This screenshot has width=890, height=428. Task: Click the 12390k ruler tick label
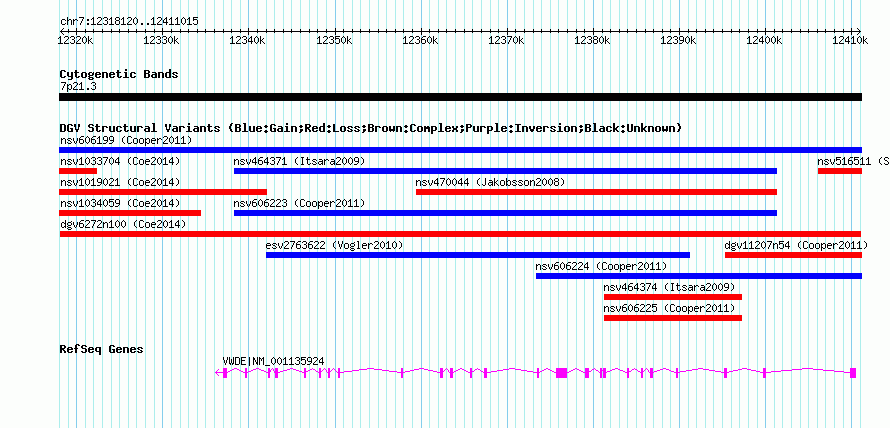coord(679,40)
